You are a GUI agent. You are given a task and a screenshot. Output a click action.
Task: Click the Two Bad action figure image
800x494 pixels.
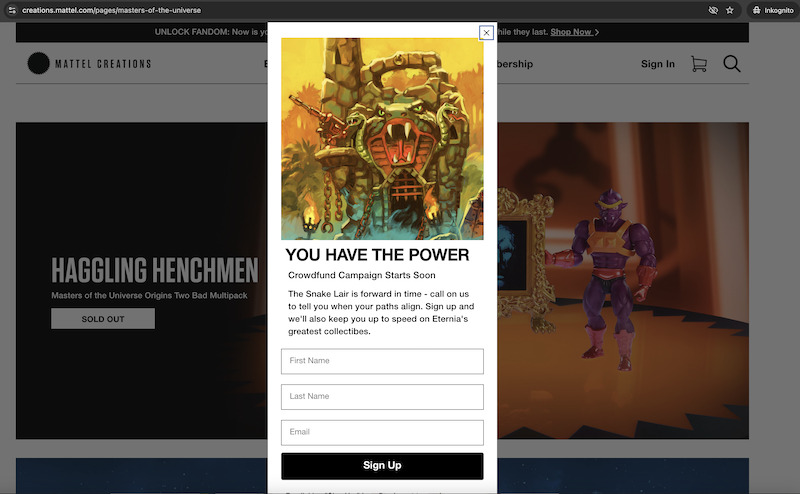tap(607, 278)
